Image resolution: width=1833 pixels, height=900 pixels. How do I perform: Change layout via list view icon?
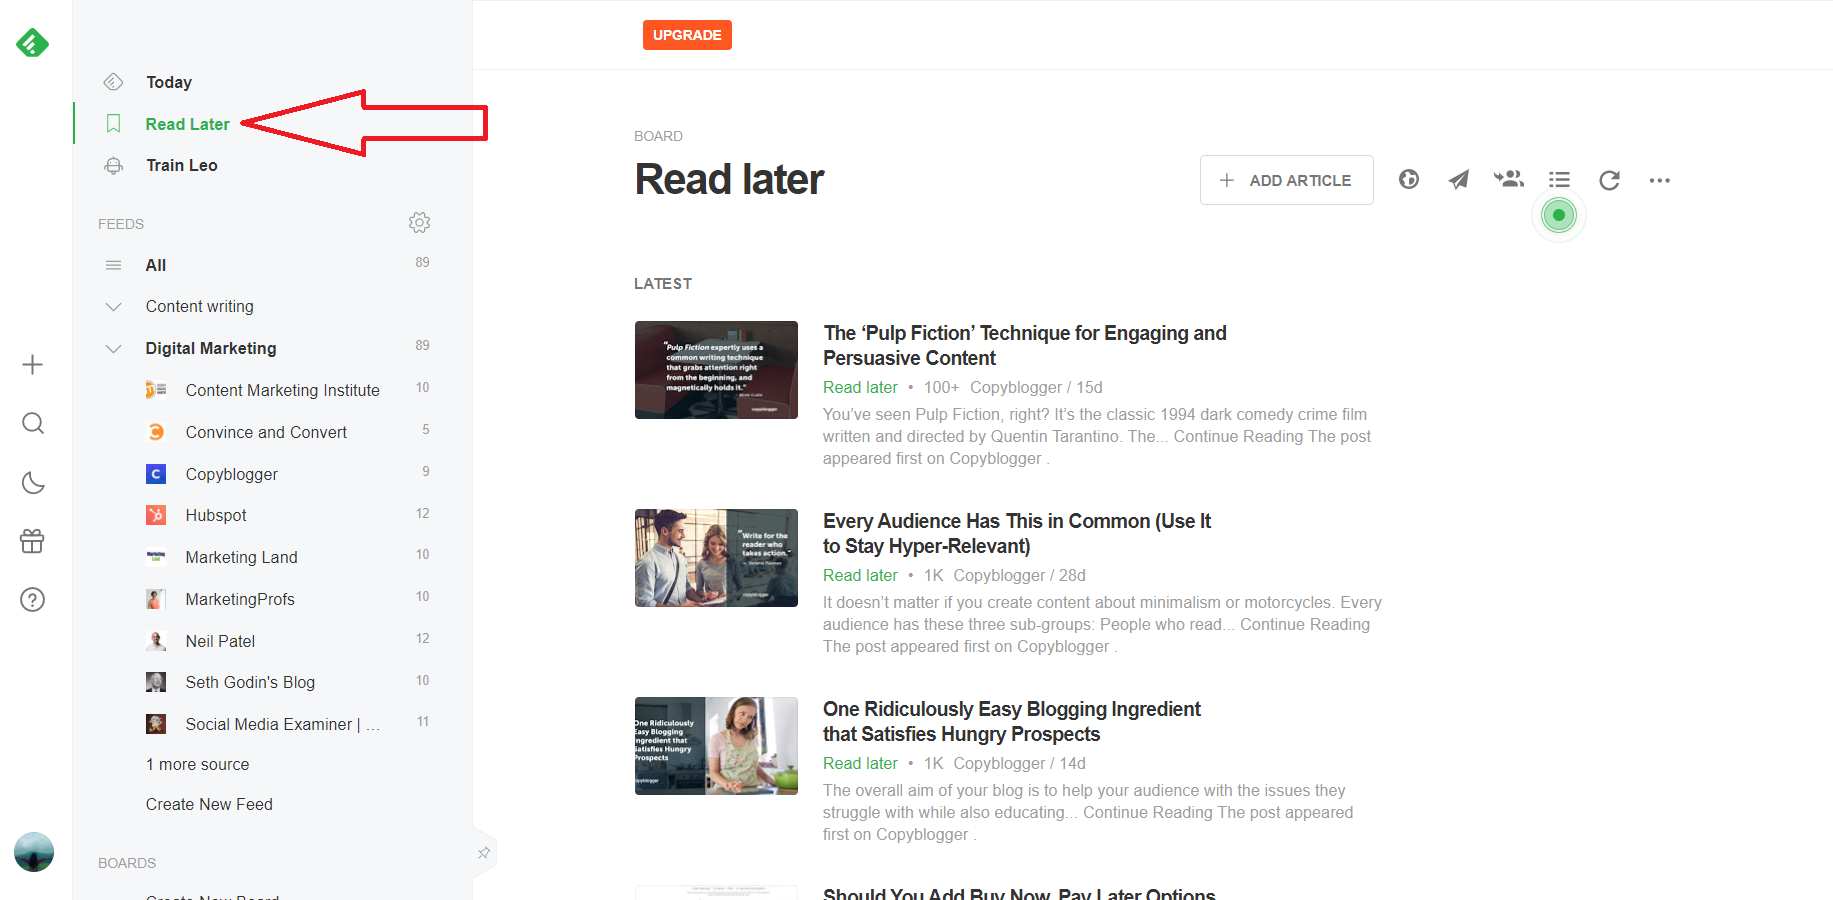click(x=1559, y=180)
